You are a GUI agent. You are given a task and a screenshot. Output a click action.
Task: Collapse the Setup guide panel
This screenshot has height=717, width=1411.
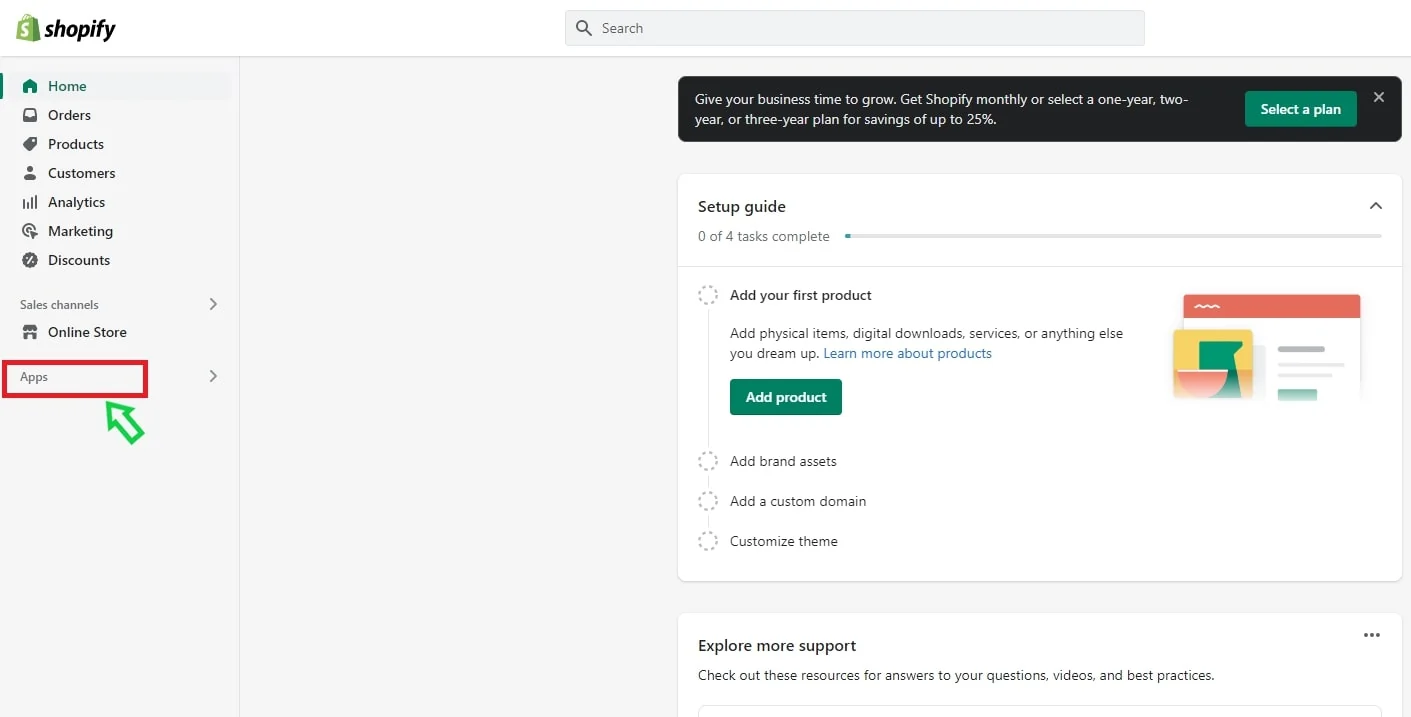pyautogui.click(x=1375, y=206)
